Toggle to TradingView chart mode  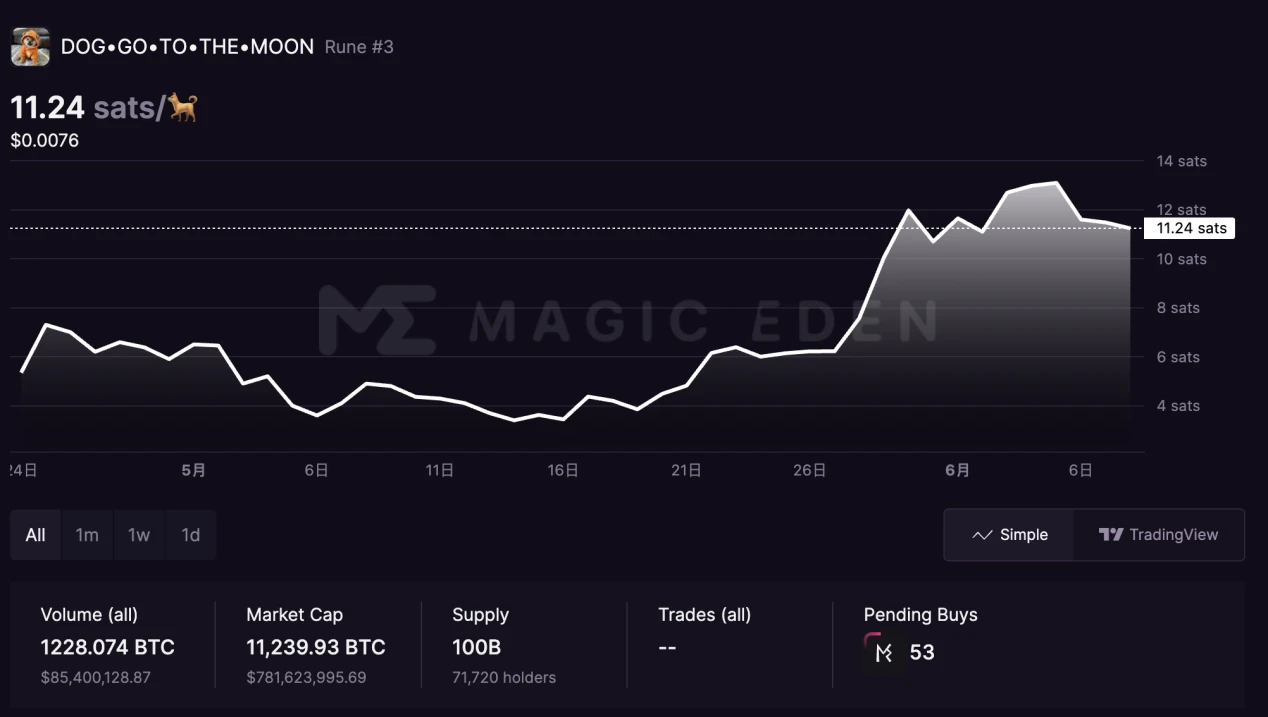[1159, 535]
